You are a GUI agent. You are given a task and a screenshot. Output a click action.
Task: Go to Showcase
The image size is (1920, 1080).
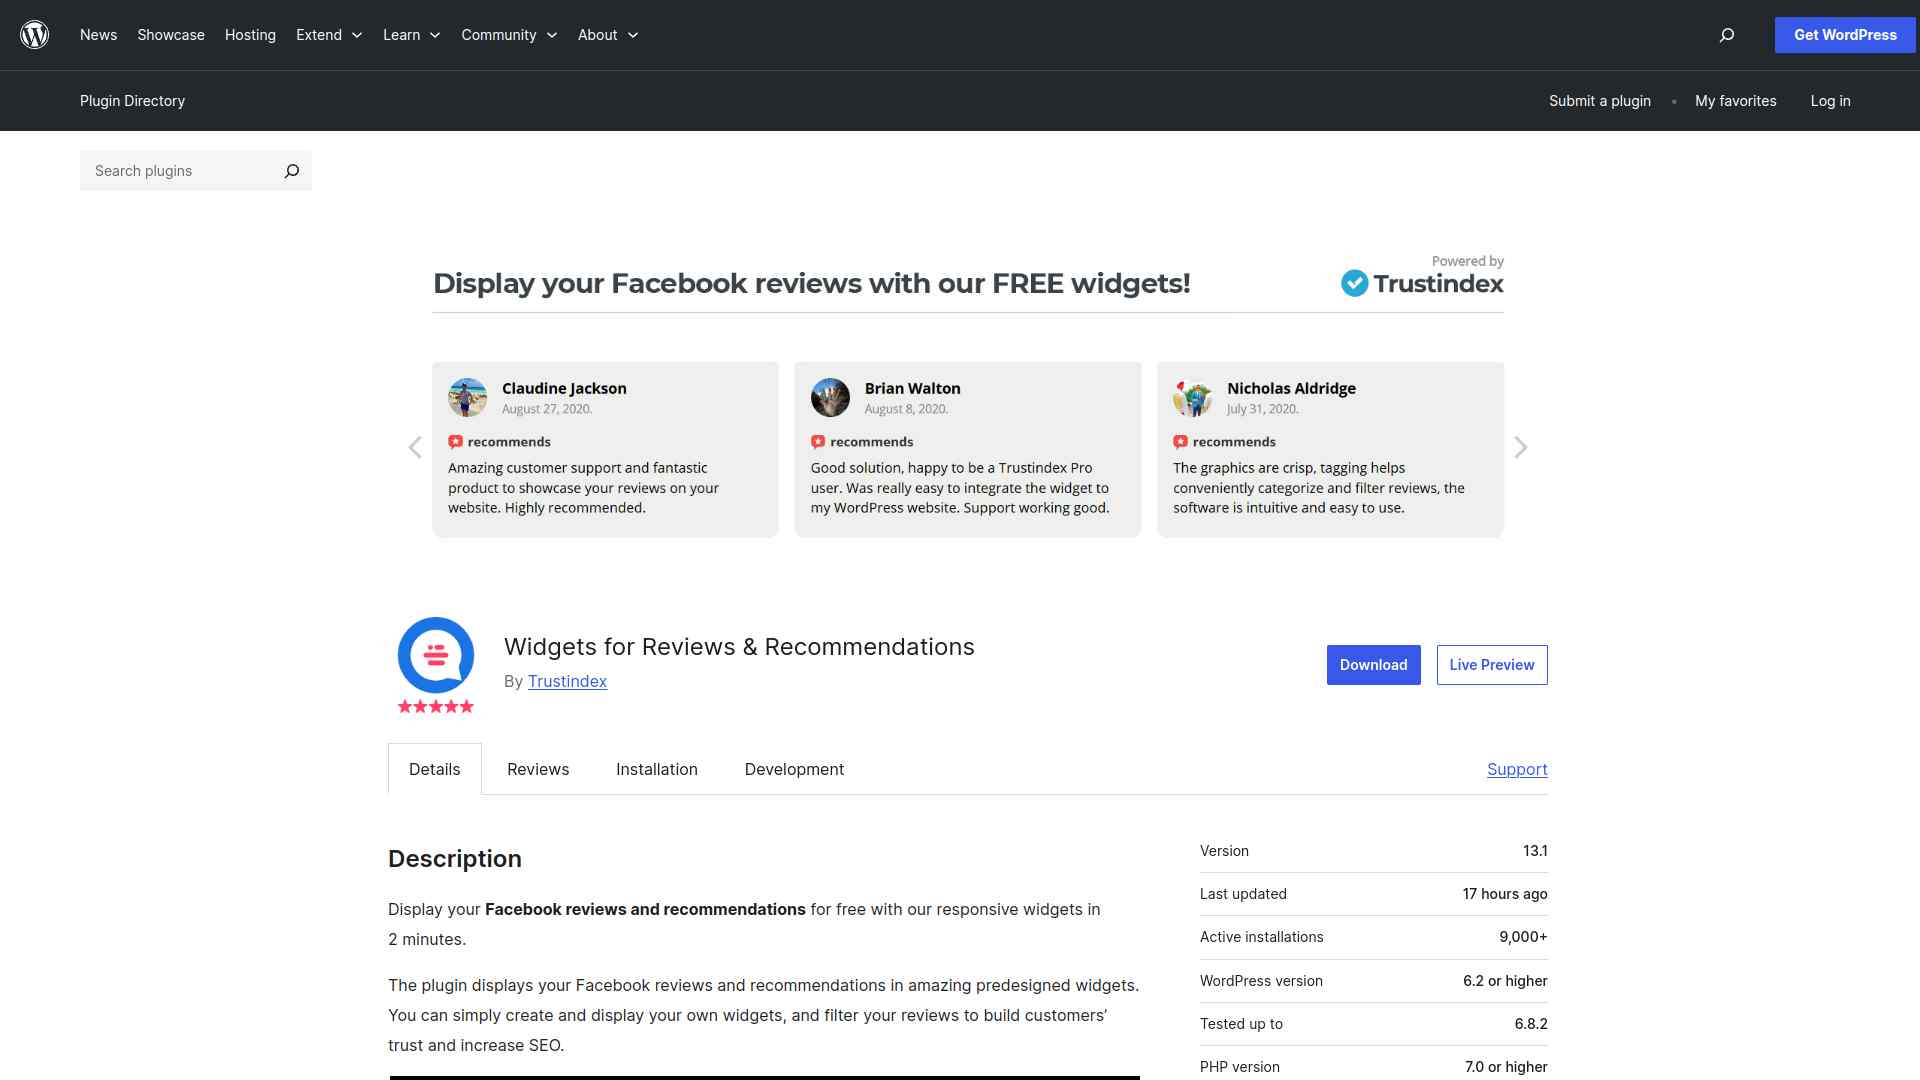pyautogui.click(x=171, y=35)
